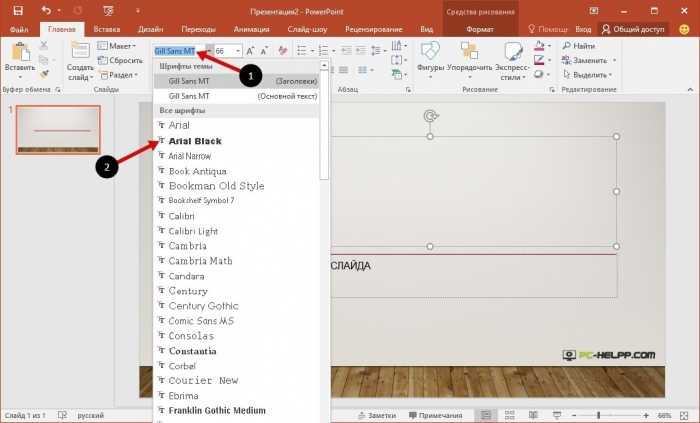Toggle the Notes (Заметки) pane
Viewport: 700px width, 423px height.
pos(377,415)
